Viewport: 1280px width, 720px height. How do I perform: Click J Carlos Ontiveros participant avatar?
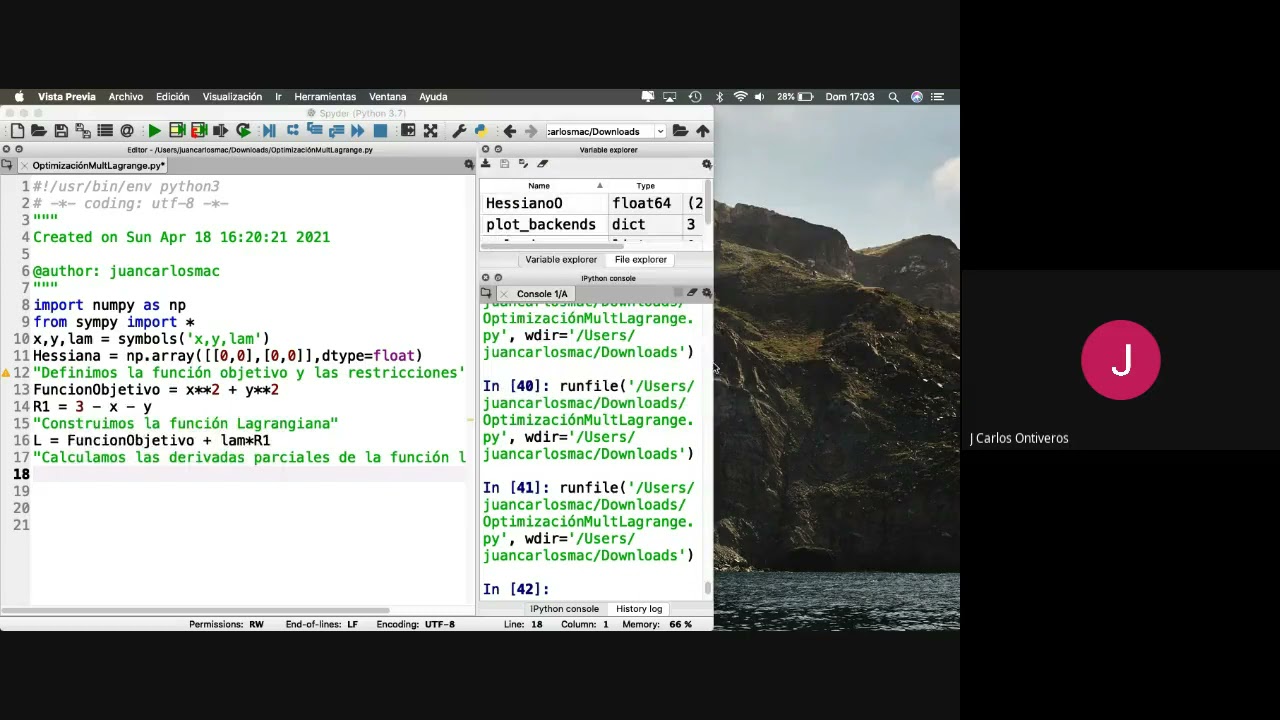coord(1120,360)
